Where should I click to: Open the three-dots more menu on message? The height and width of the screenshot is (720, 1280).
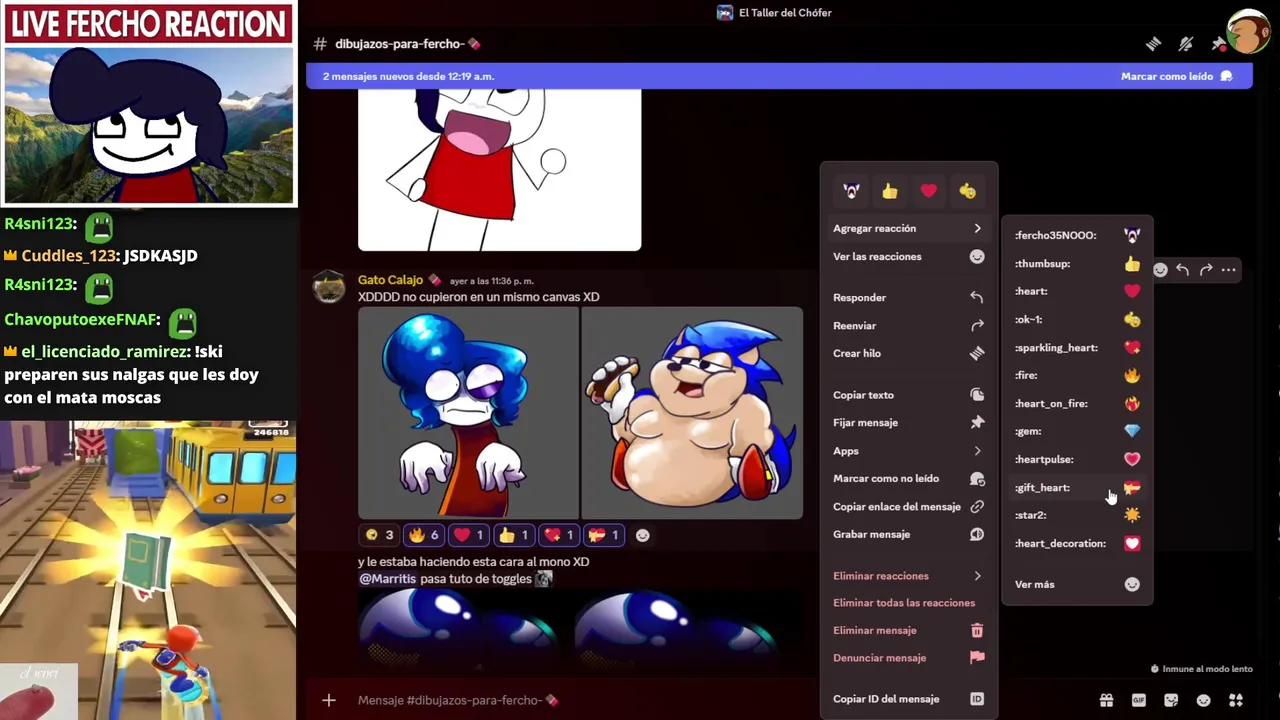coord(1229,269)
